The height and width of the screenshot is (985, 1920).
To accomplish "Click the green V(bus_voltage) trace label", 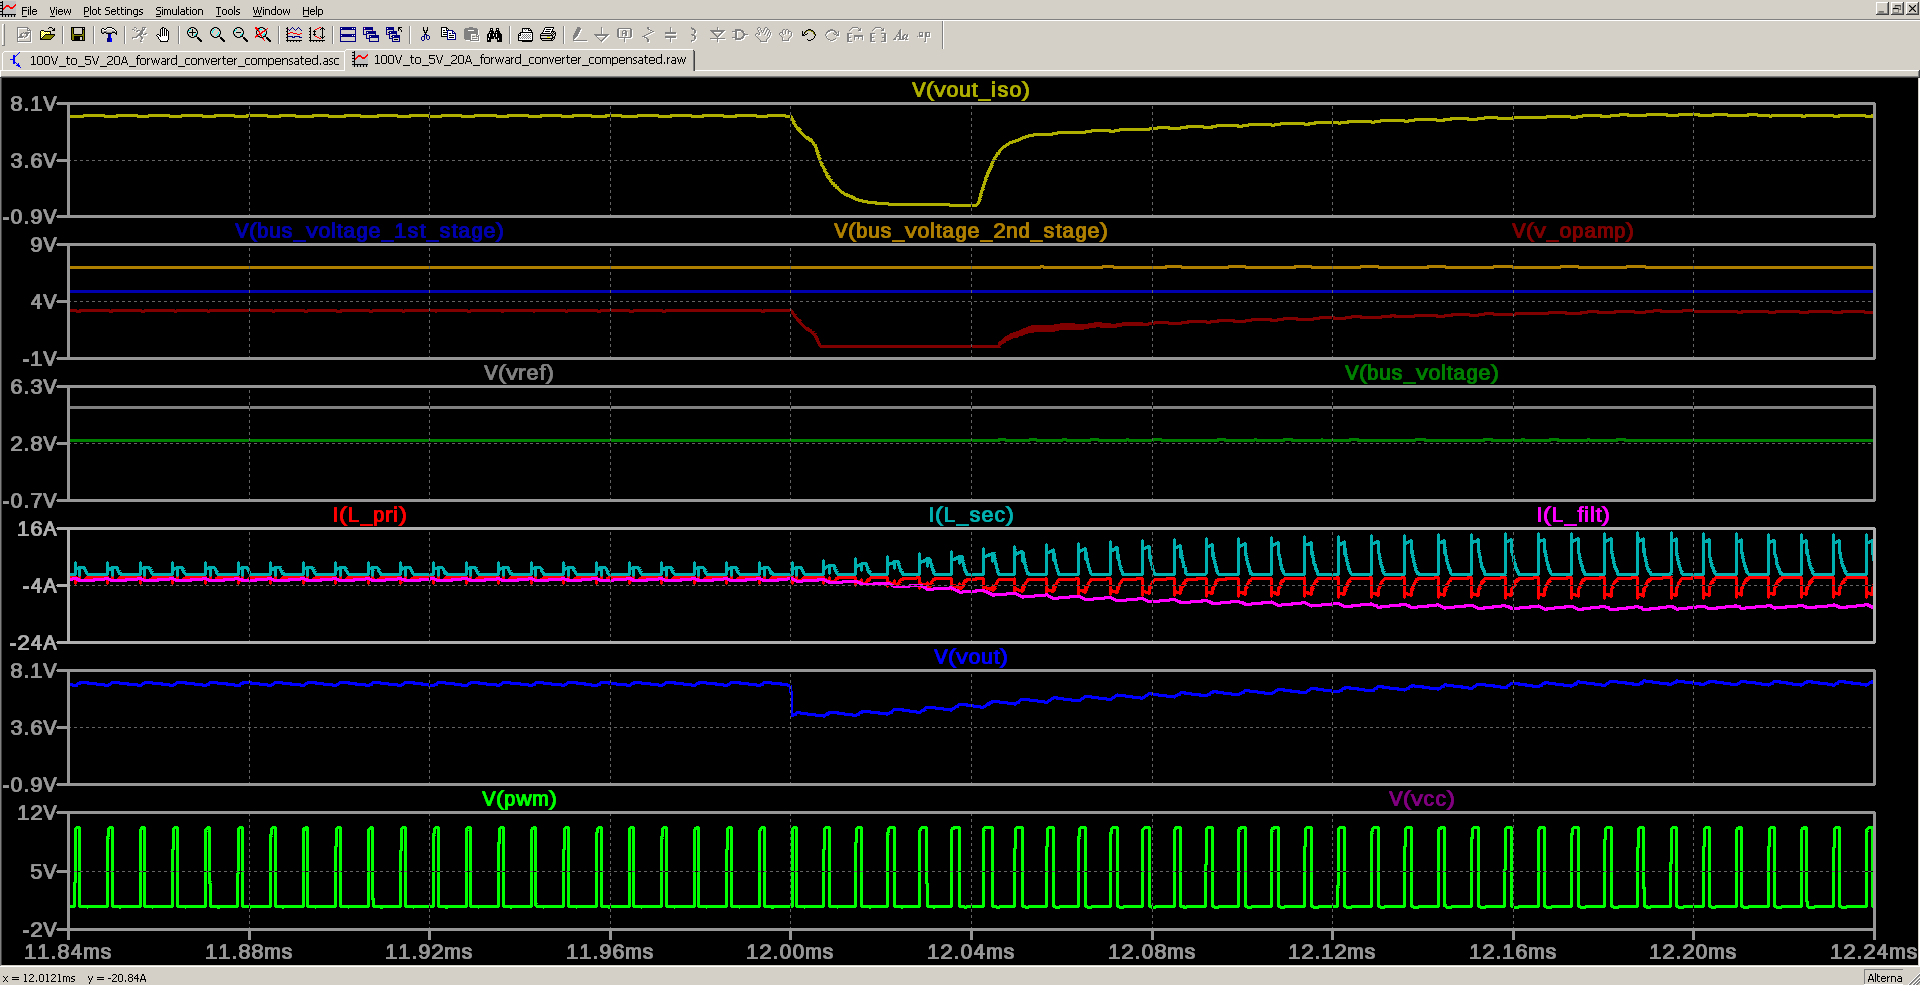I will pyautogui.click(x=1421, y=373).
